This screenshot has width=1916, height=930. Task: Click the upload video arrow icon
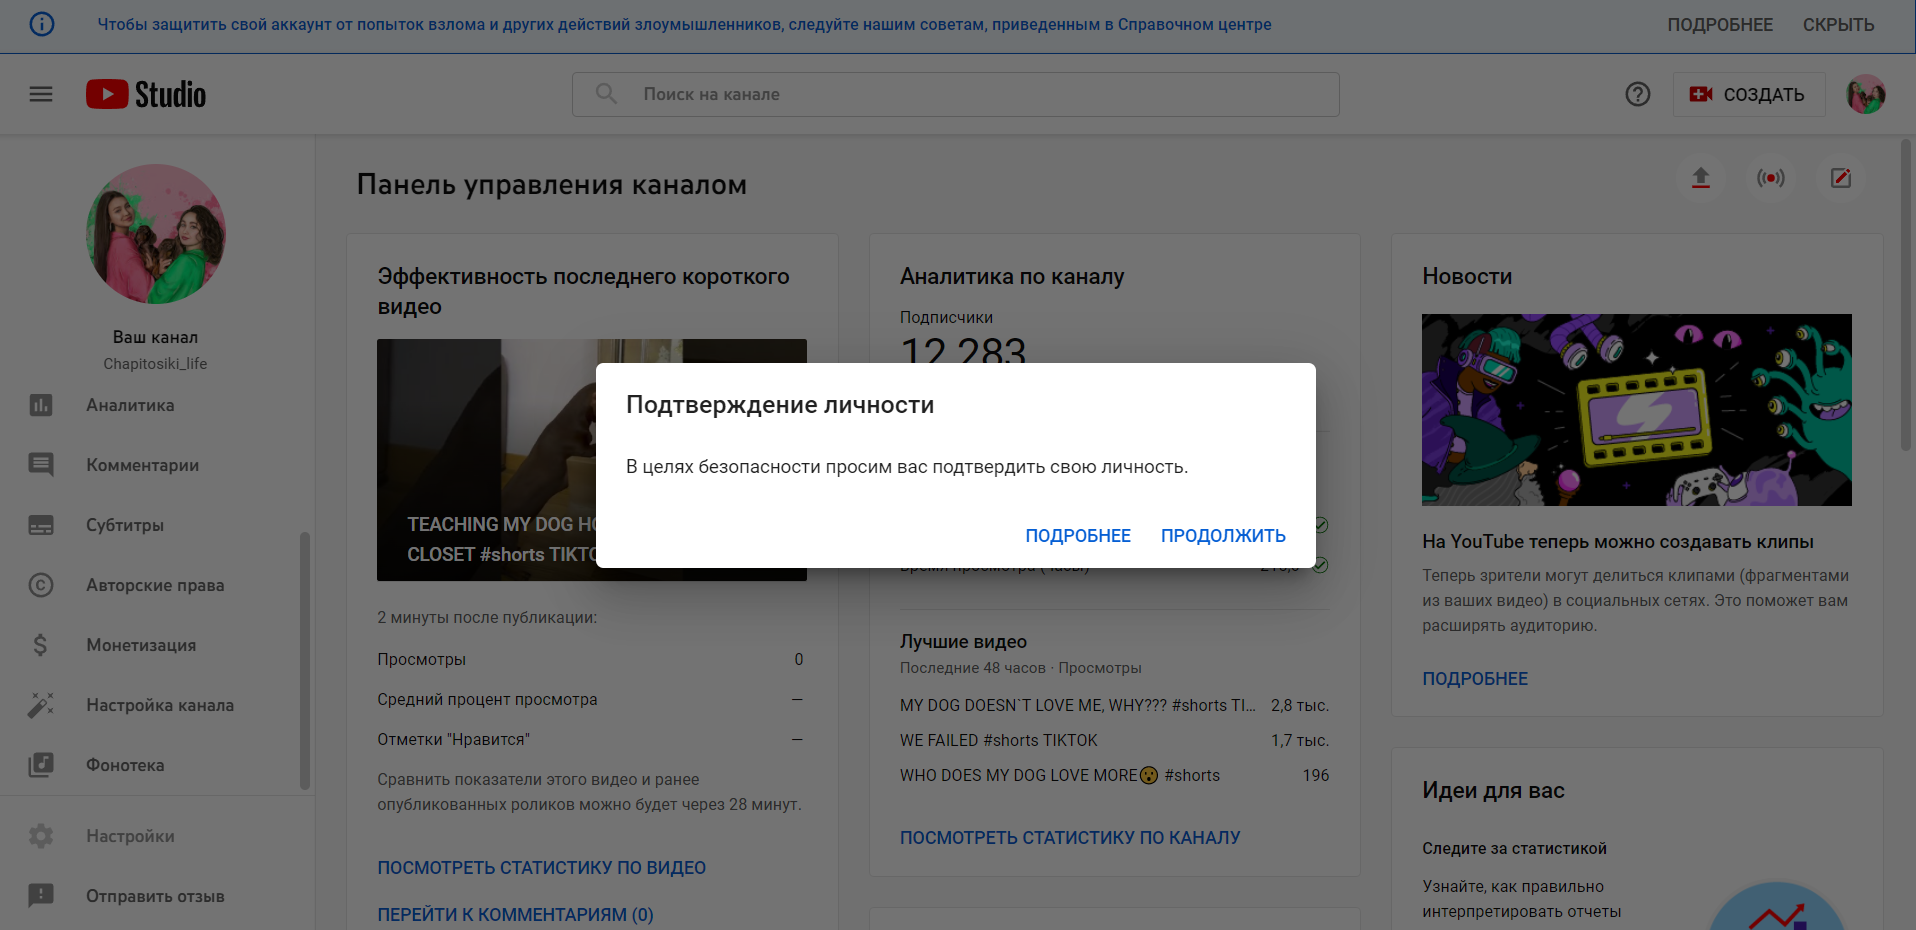point(1701,178)
